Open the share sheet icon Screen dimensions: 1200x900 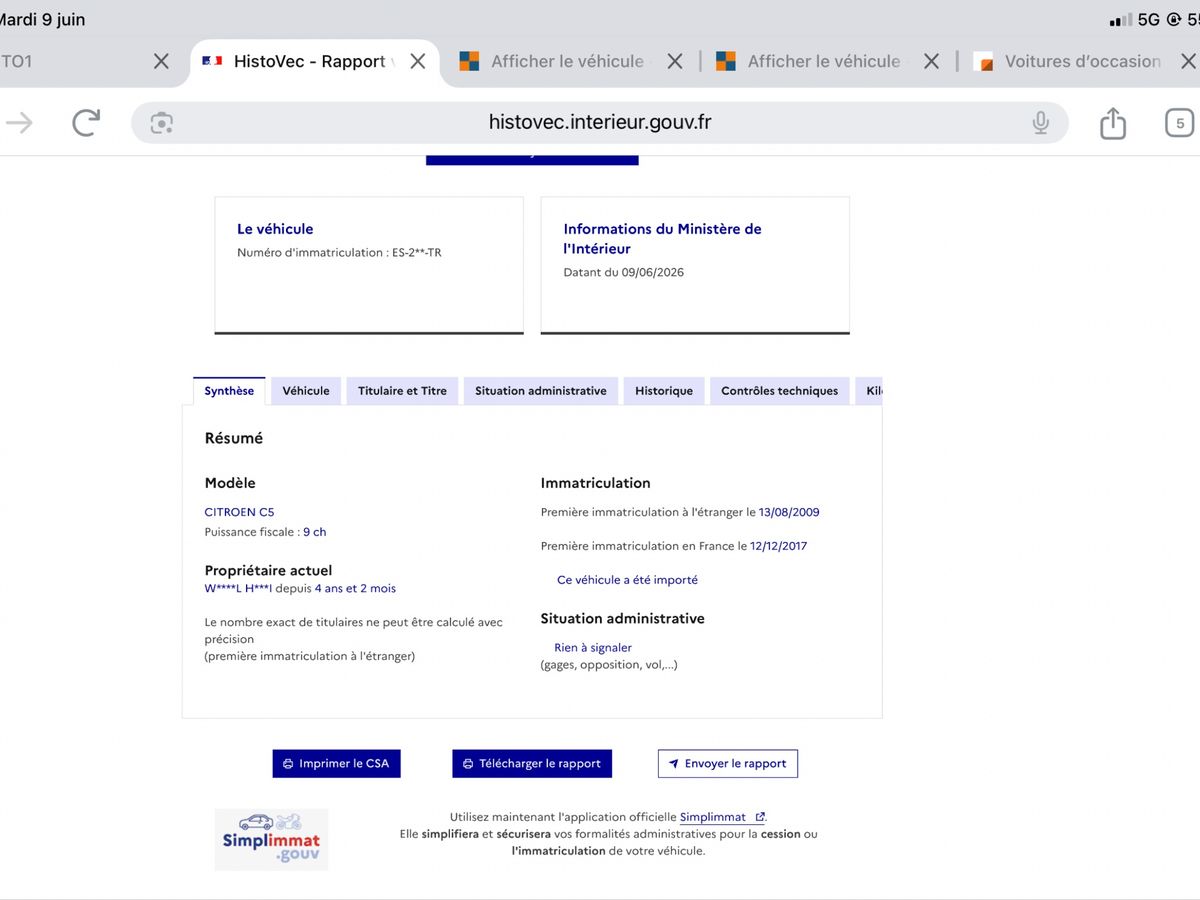tap(1113, 123)
